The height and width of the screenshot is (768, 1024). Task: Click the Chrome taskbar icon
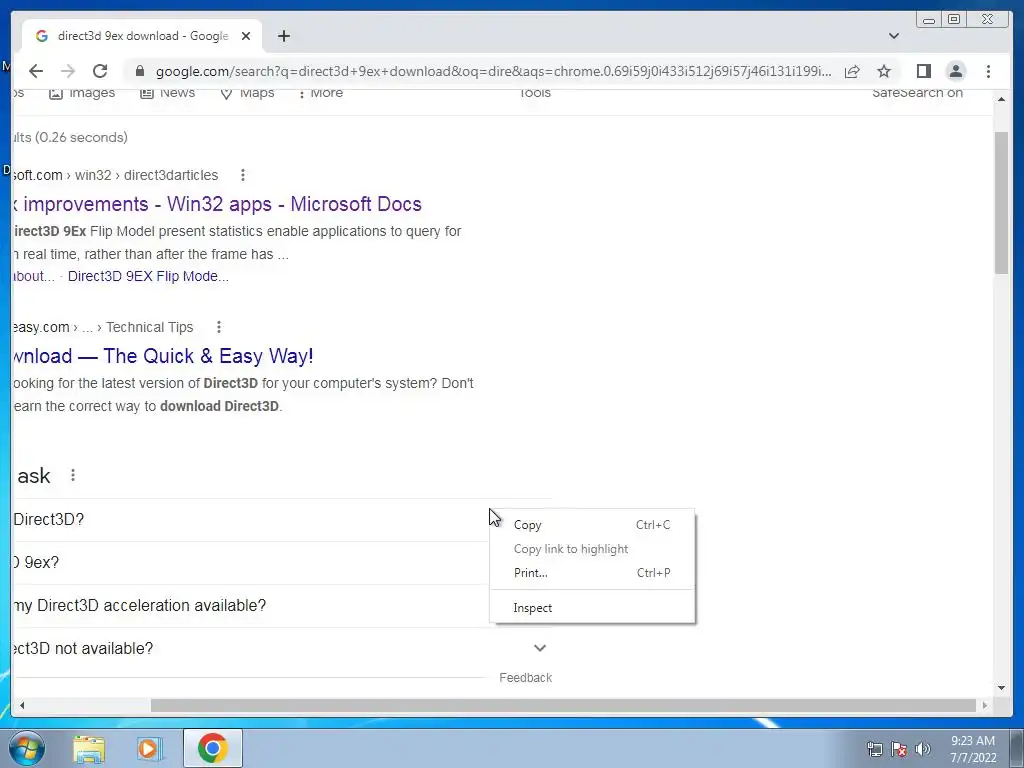click(213, 748)
